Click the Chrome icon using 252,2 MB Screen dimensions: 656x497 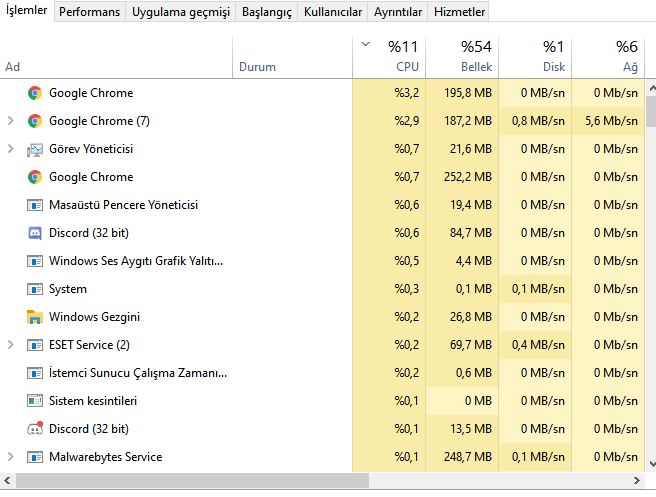(x=35, y=177)
